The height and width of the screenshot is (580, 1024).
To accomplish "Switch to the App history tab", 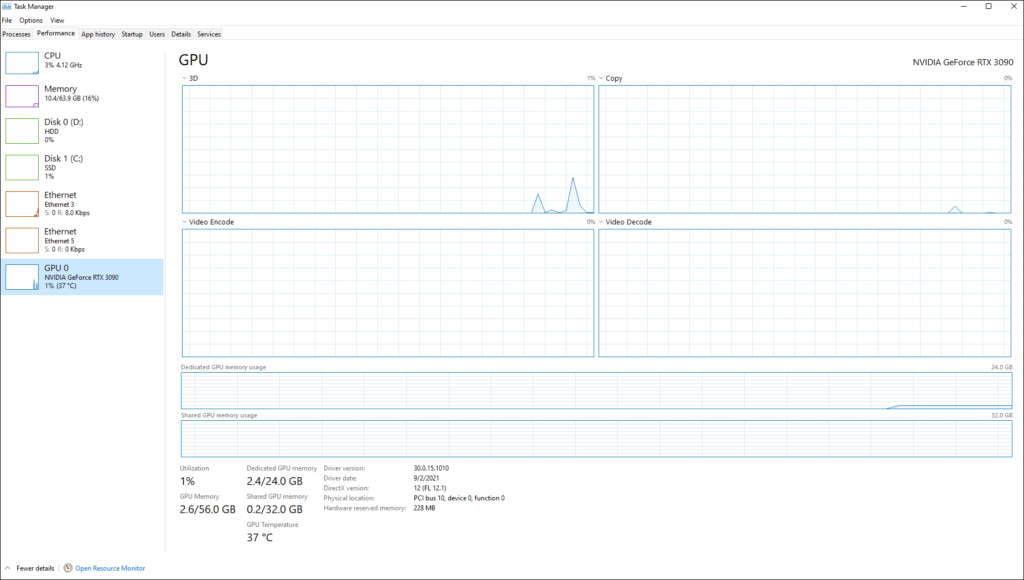I will 97,33.
